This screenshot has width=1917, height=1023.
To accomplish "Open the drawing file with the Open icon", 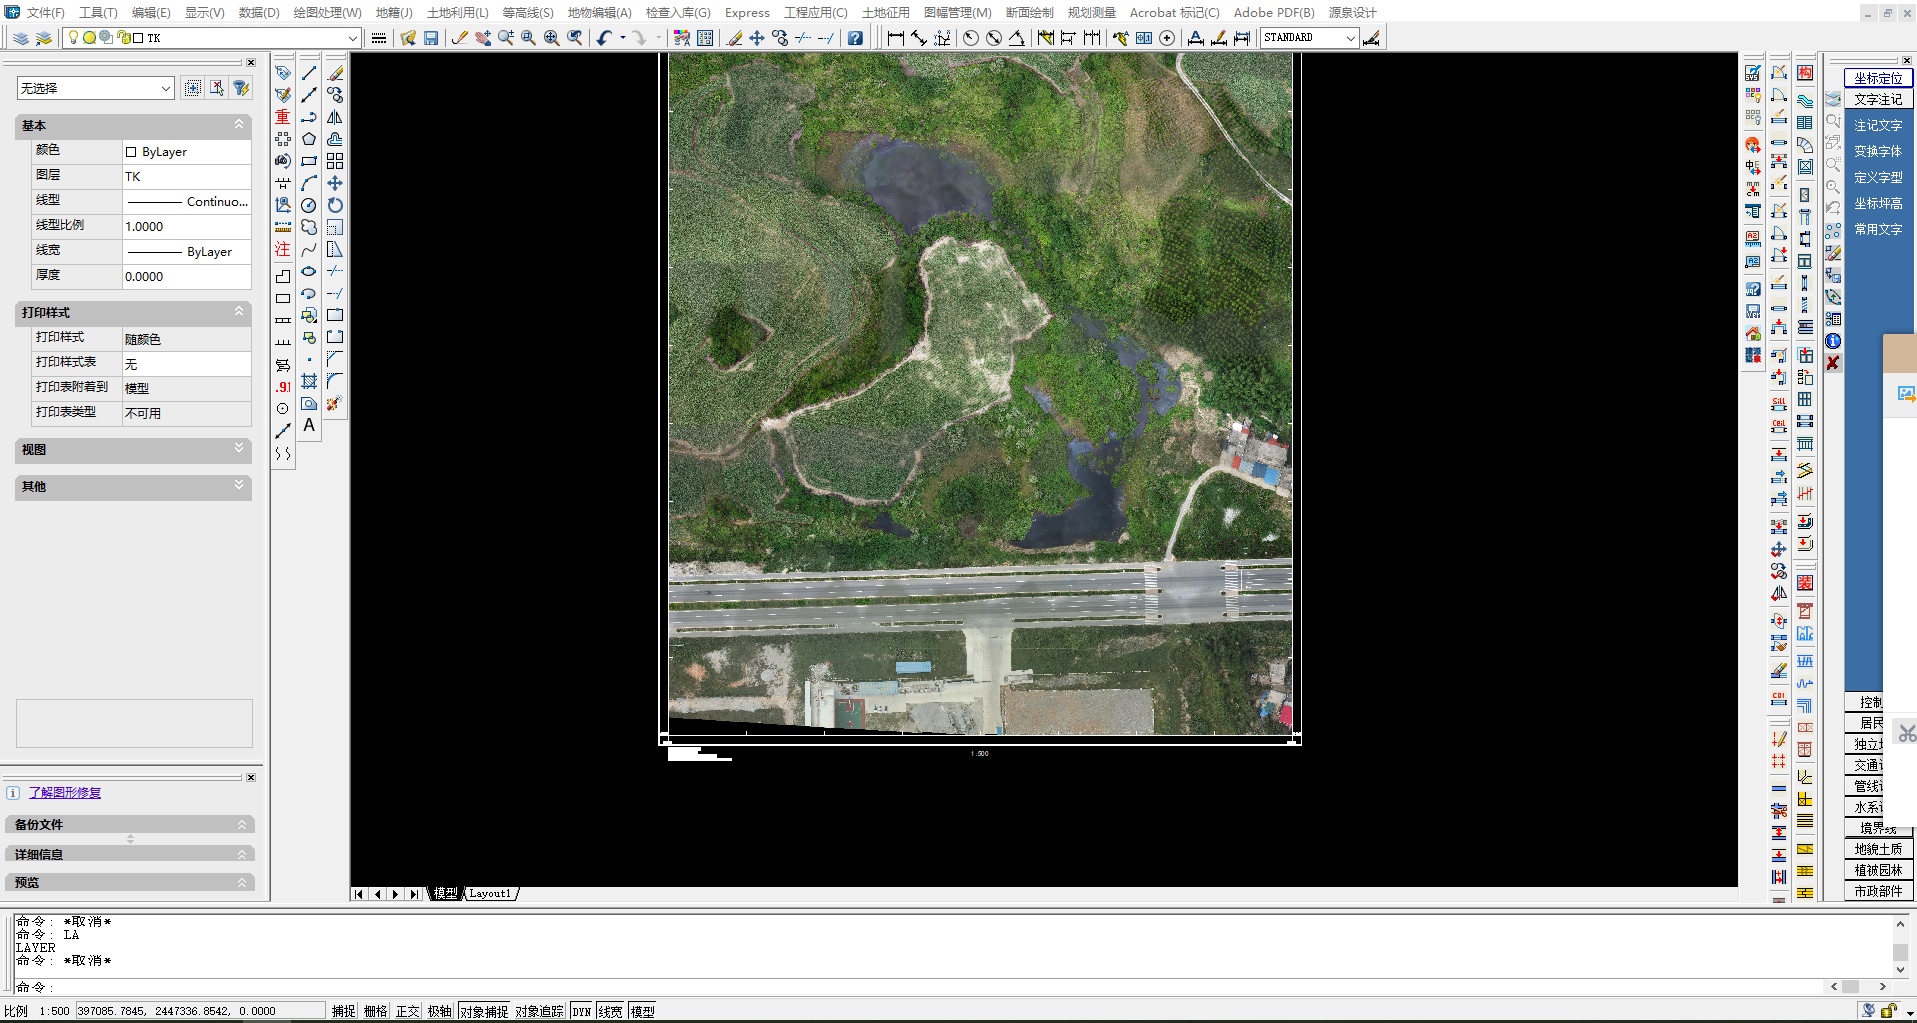I will coord(408,37).
